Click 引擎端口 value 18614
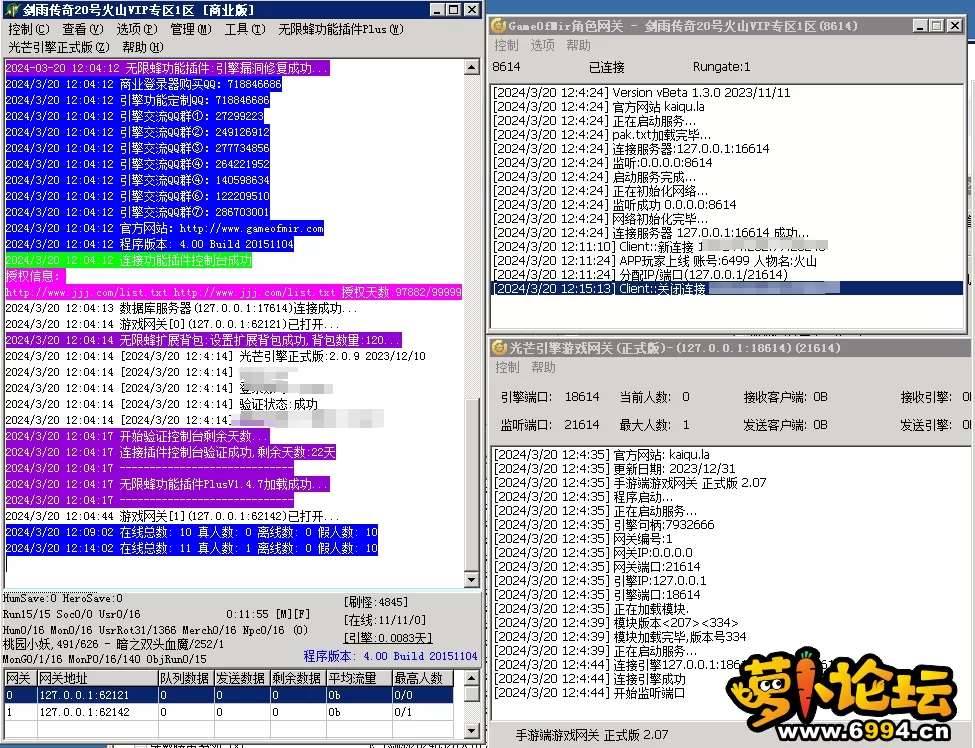Screen dimensions: 975x748 [581, 397]
